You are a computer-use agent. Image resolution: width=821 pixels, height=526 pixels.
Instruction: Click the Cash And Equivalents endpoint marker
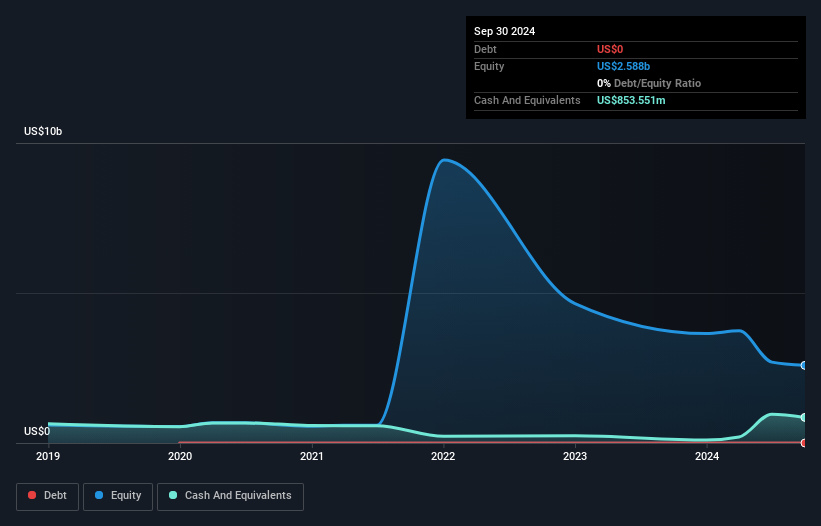click(x=804, y=417)
